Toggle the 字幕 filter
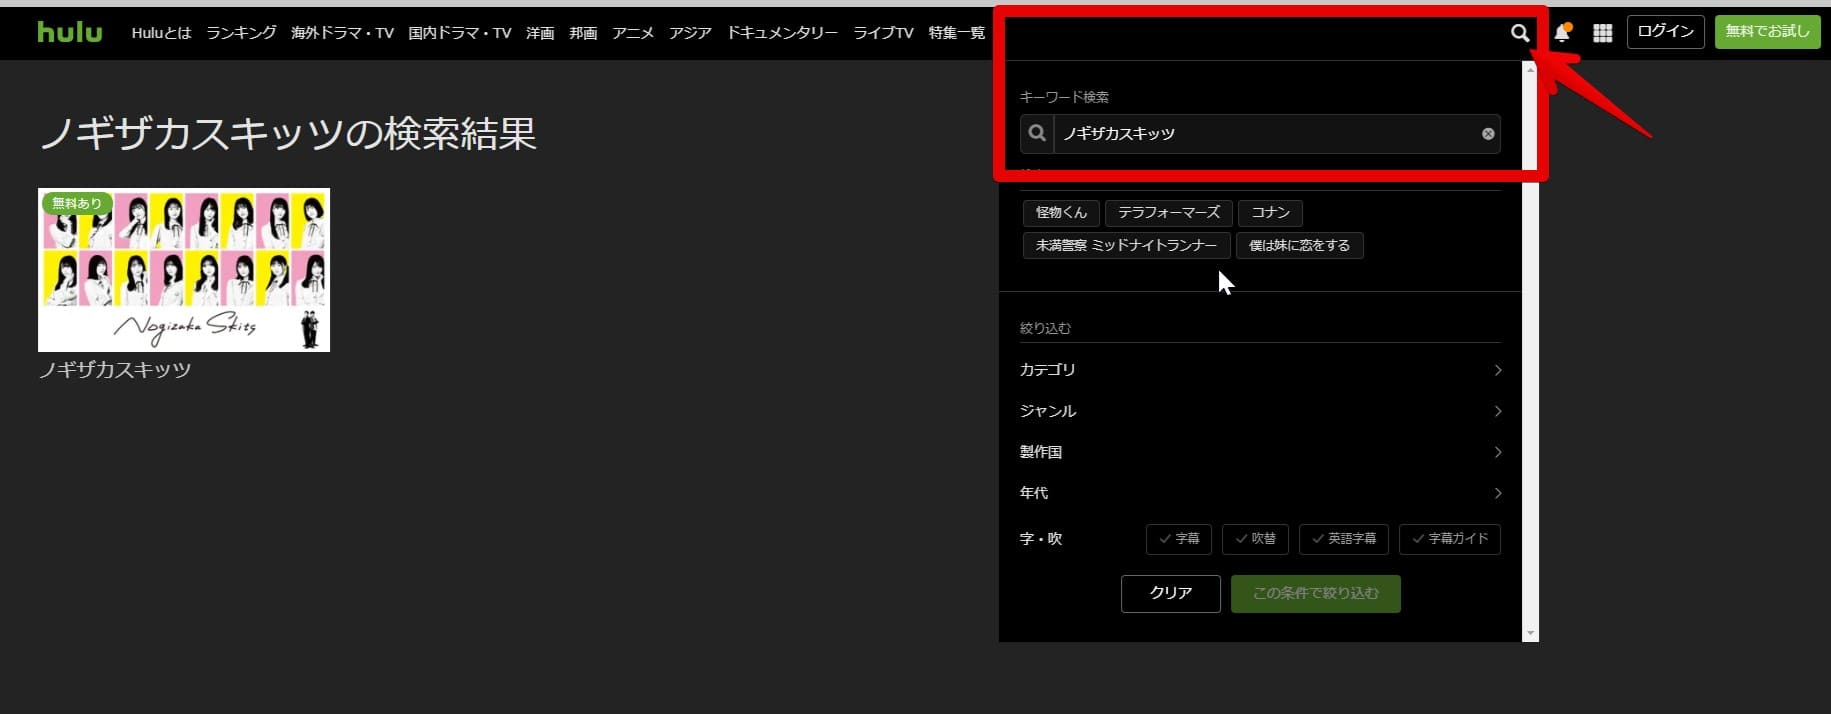The width and height of the screenshot is (1831, 714). click(x=1179, y=539)
